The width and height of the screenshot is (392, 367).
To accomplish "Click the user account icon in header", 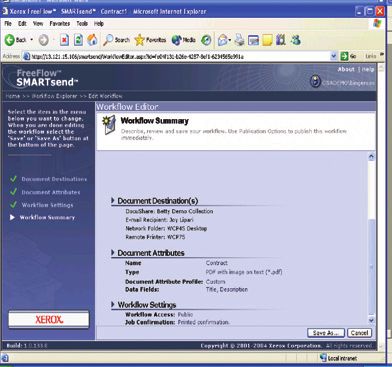I will tap(315, 81).
